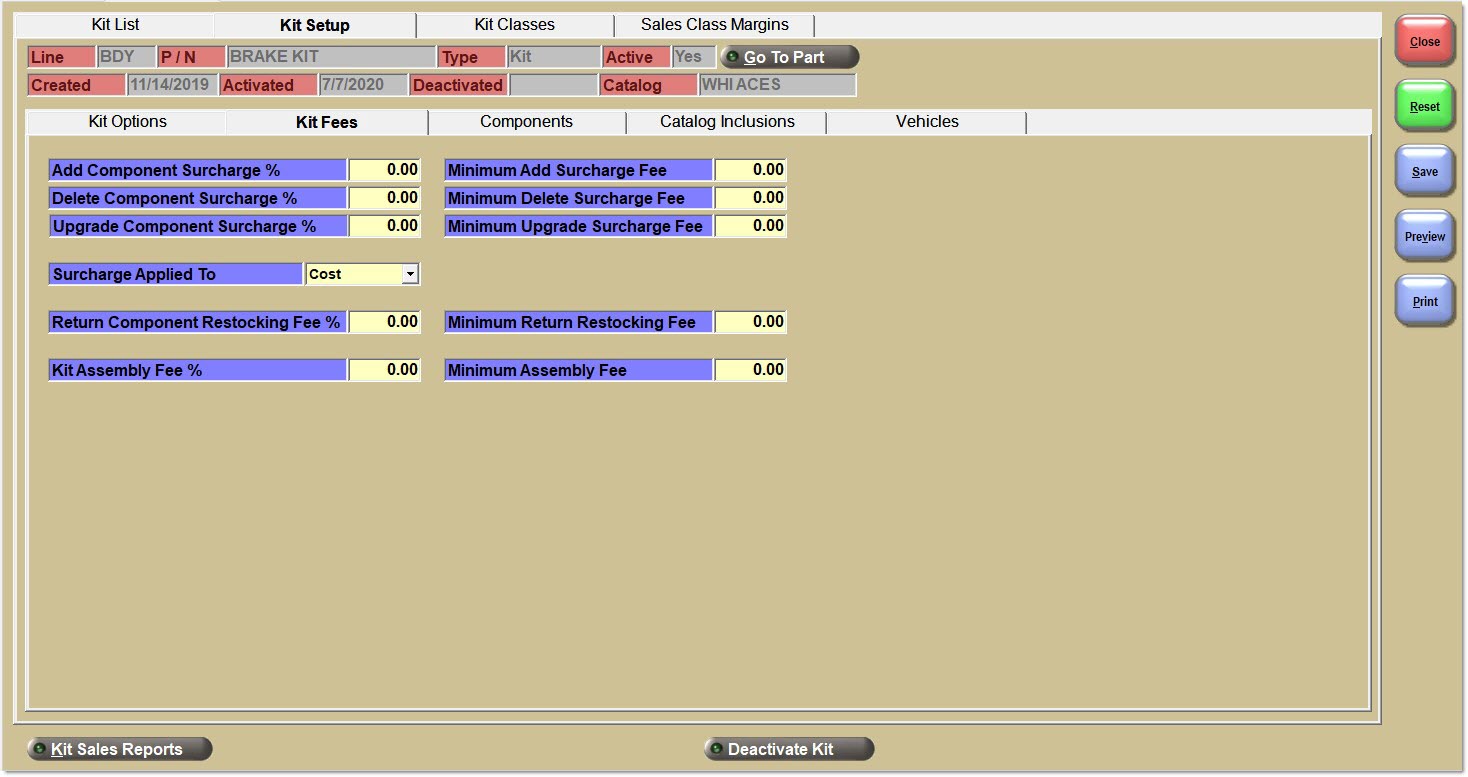This screenshot has width=1468, height=777.
Task: Open the Kit Options tab
Action: [x=126, y=121]
